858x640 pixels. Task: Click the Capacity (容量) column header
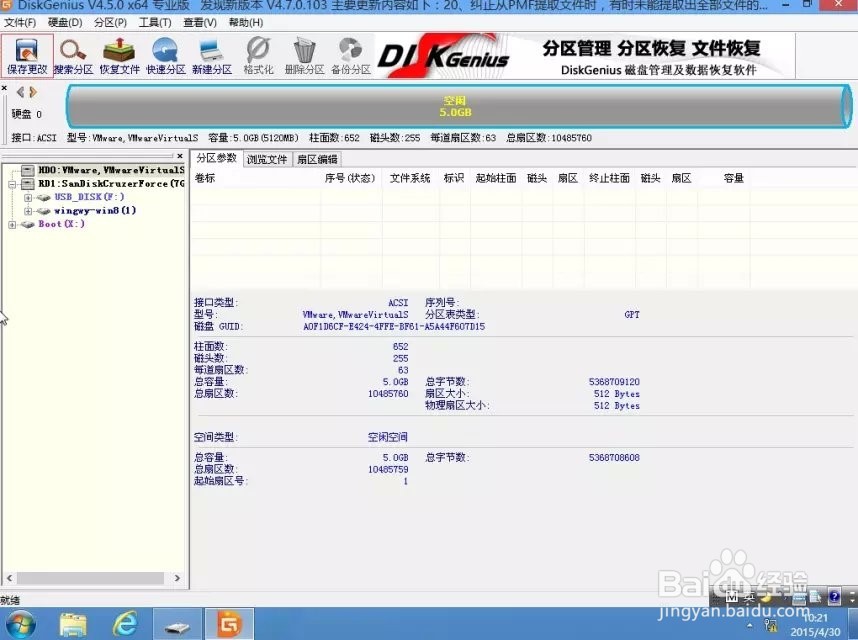[733, 178]
